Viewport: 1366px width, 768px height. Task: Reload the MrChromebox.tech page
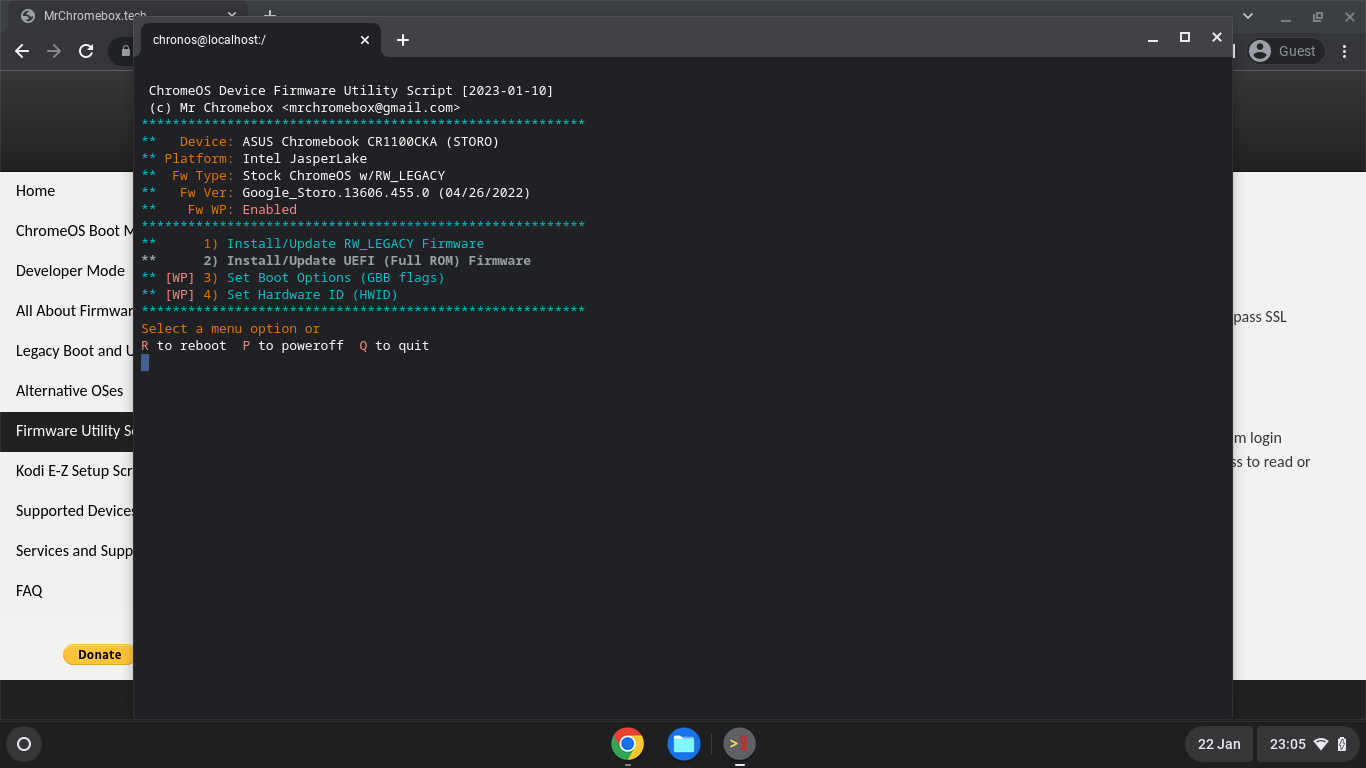(86, 51)
